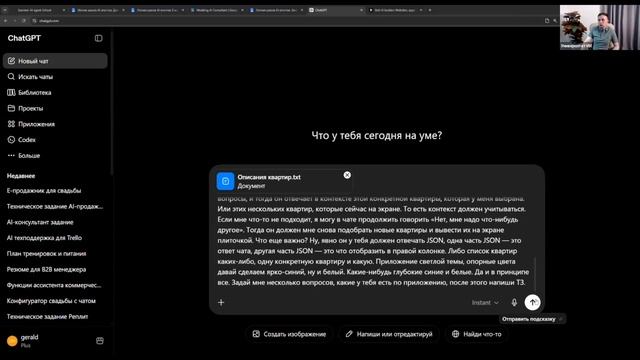Switch to the rightmost browser tab

(x=396, y=10)
